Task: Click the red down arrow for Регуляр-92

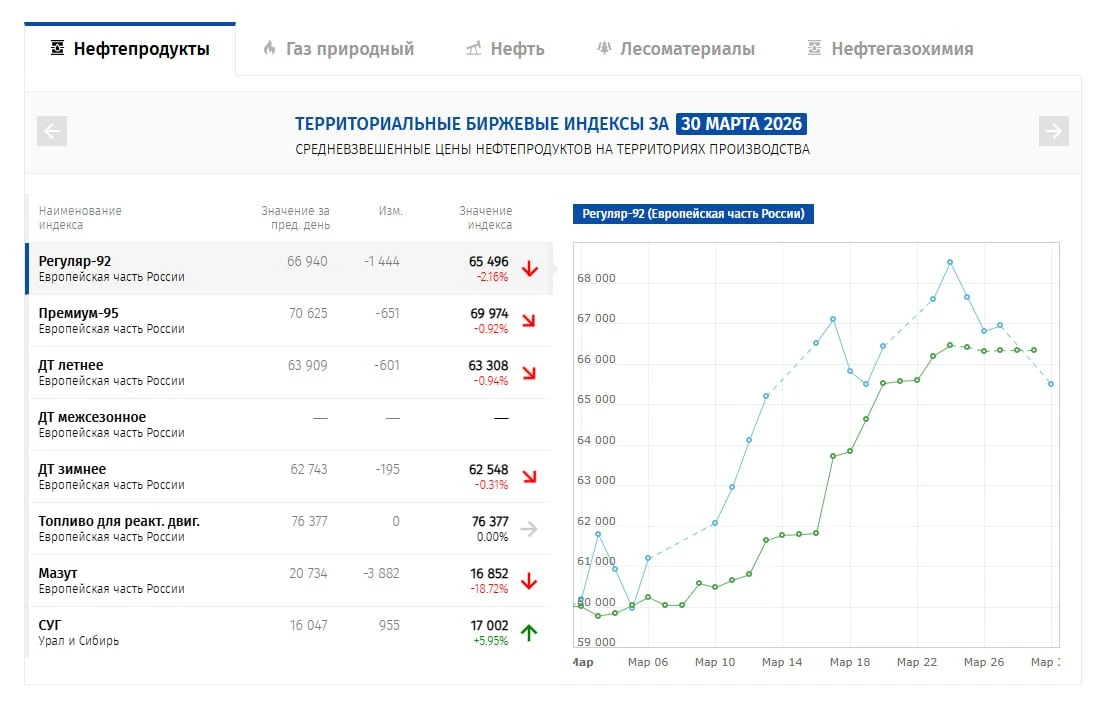Action: coord(530,269)
